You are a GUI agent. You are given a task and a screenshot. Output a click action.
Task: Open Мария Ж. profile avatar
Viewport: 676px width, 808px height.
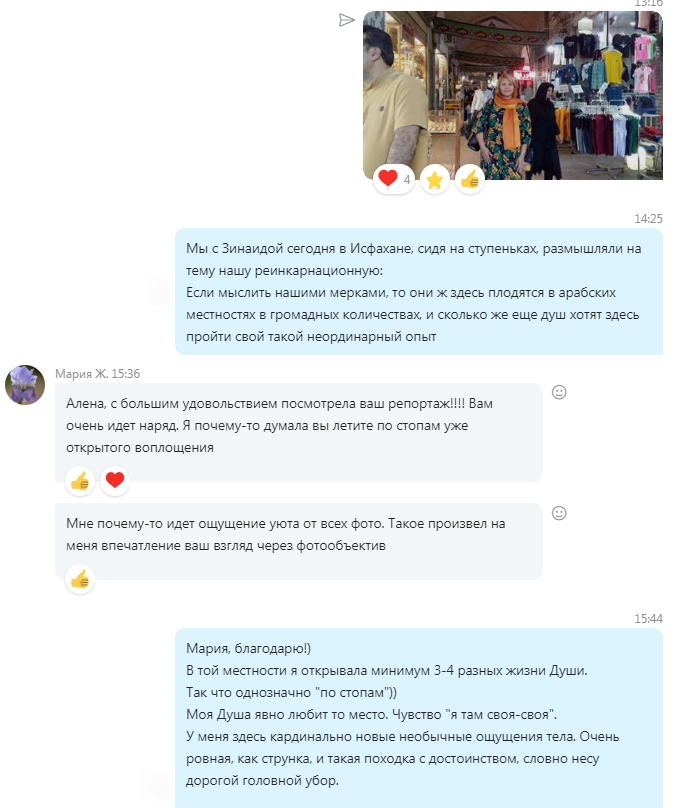(x=25, y=385)
